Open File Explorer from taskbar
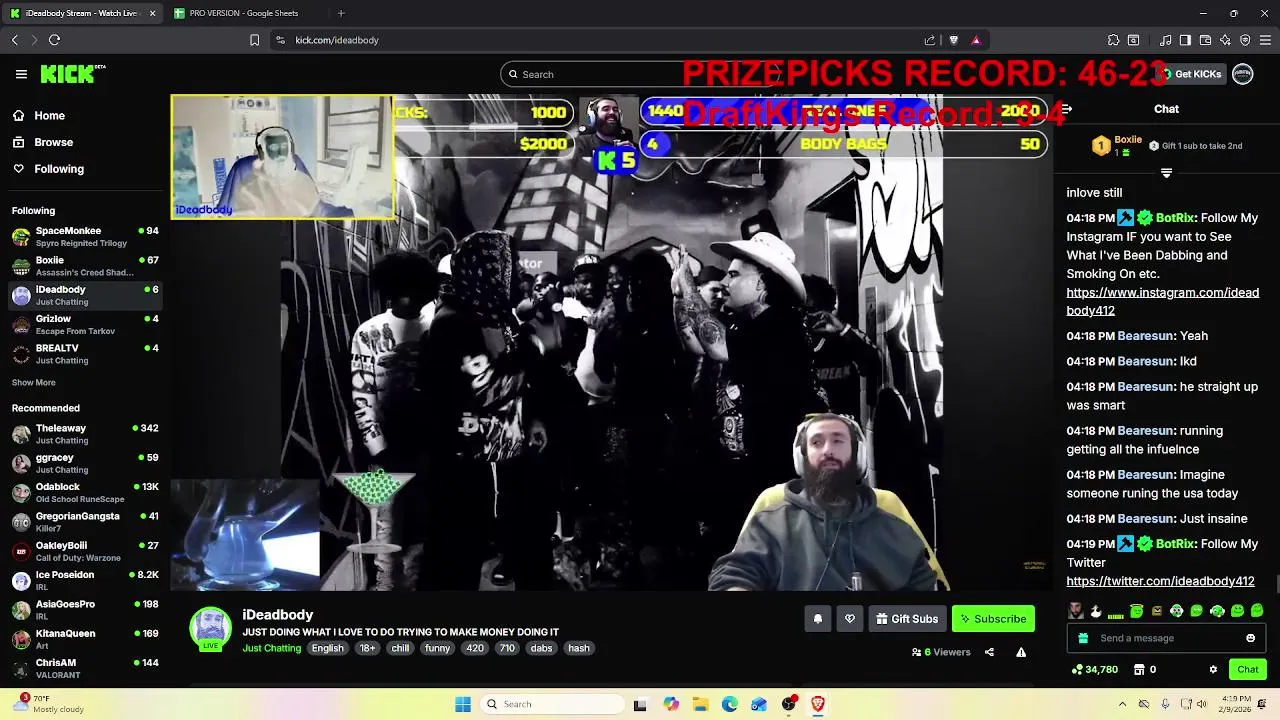This screenshot has height=720, width=1280. click(700, 704)
